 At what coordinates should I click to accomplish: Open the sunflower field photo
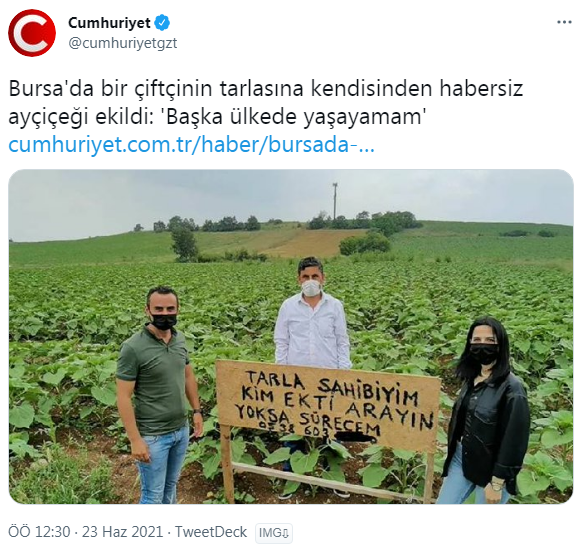[291, 336]
